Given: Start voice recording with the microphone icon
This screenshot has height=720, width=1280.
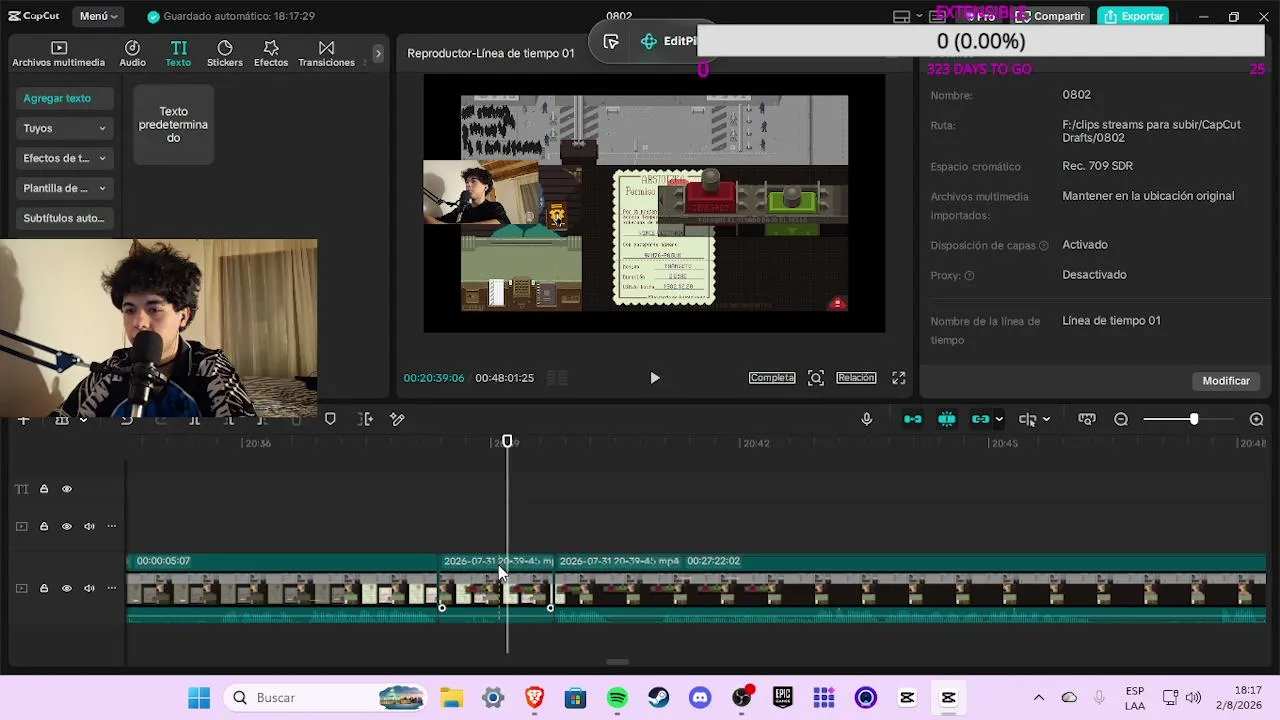Looking at the screenshot, I should (867, 419).
